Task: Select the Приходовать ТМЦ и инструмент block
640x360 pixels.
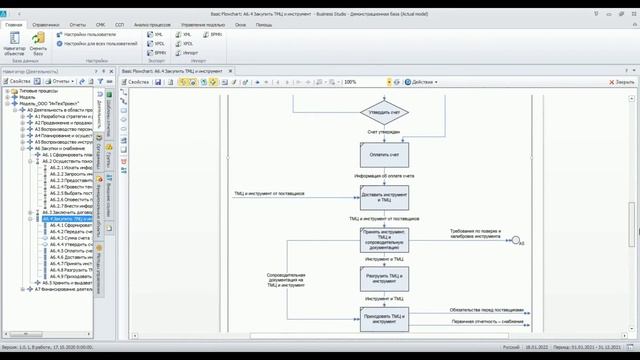Action: 384,319
